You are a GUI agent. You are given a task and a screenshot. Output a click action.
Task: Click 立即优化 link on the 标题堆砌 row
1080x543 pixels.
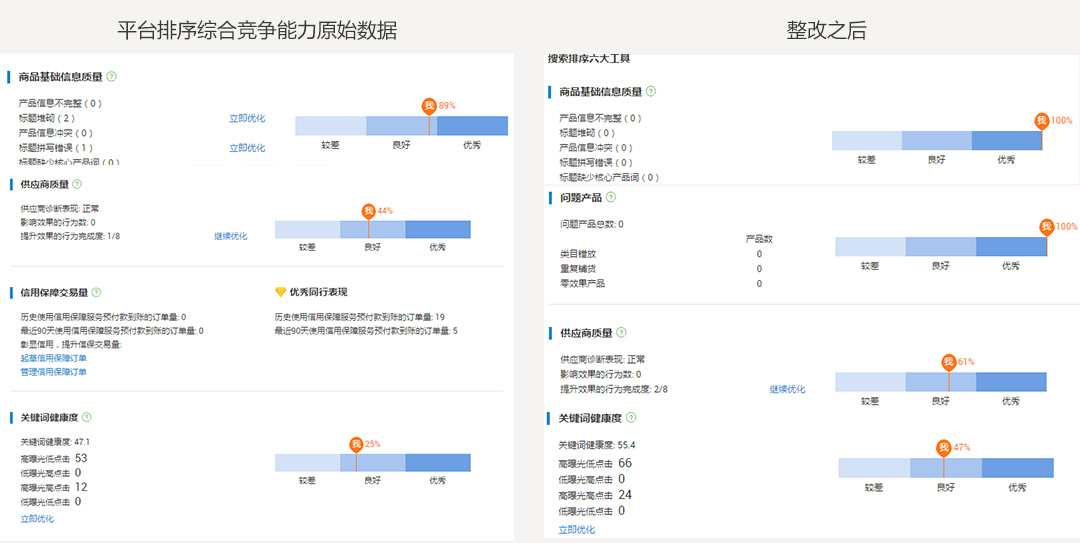point(247,118)
